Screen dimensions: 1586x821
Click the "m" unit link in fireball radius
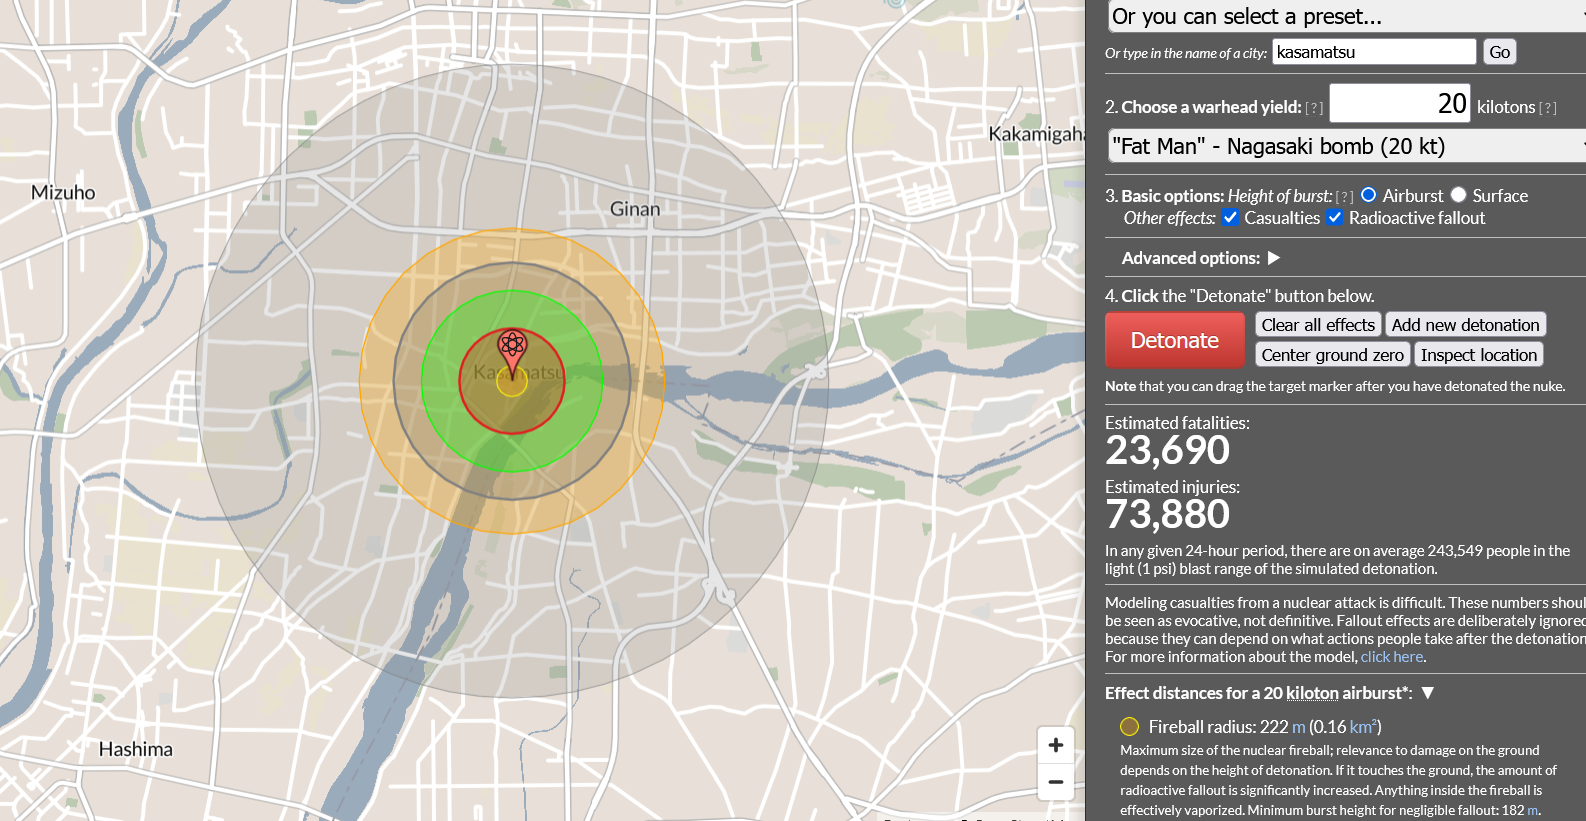click(x=1299, y=727)
